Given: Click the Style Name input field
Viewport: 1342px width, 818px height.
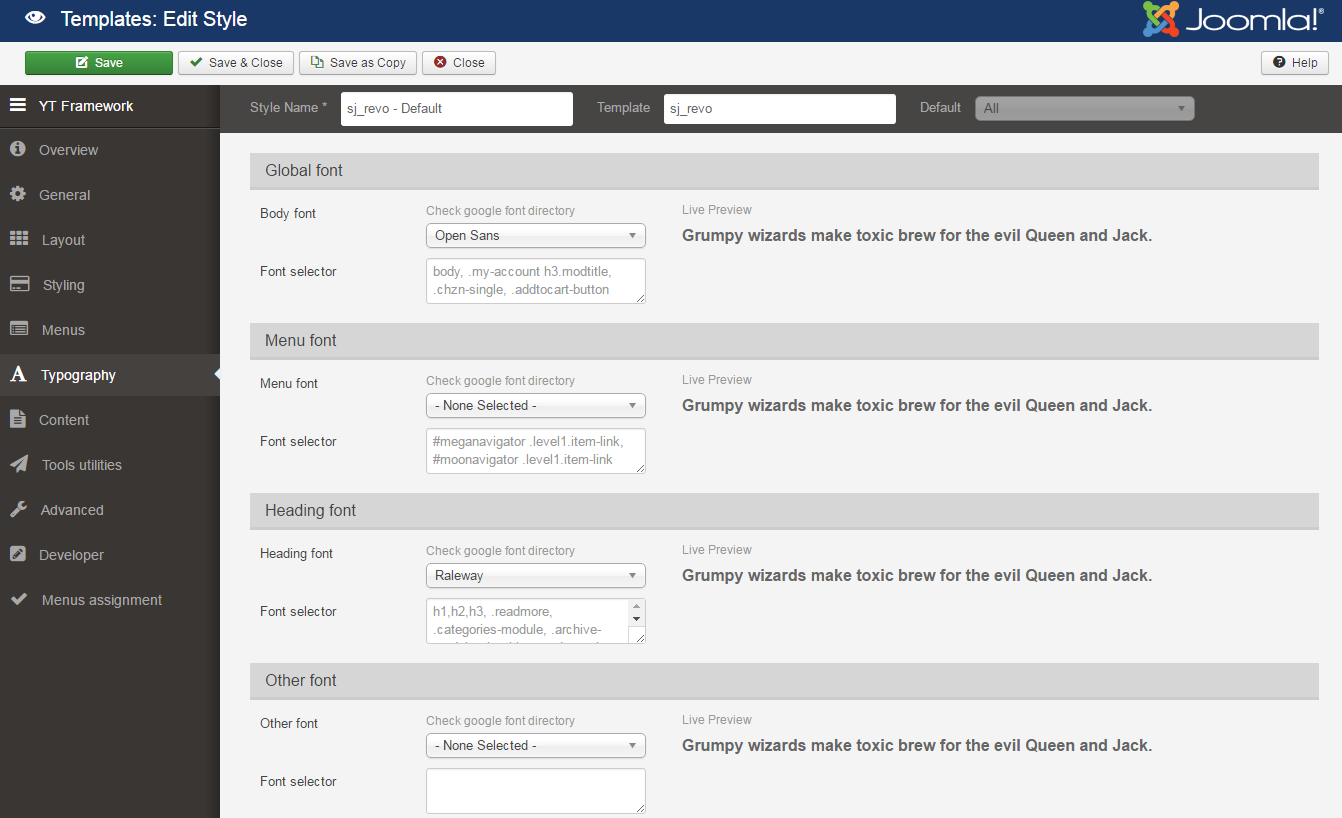Looking at the screenshot, I should [457, 109].
